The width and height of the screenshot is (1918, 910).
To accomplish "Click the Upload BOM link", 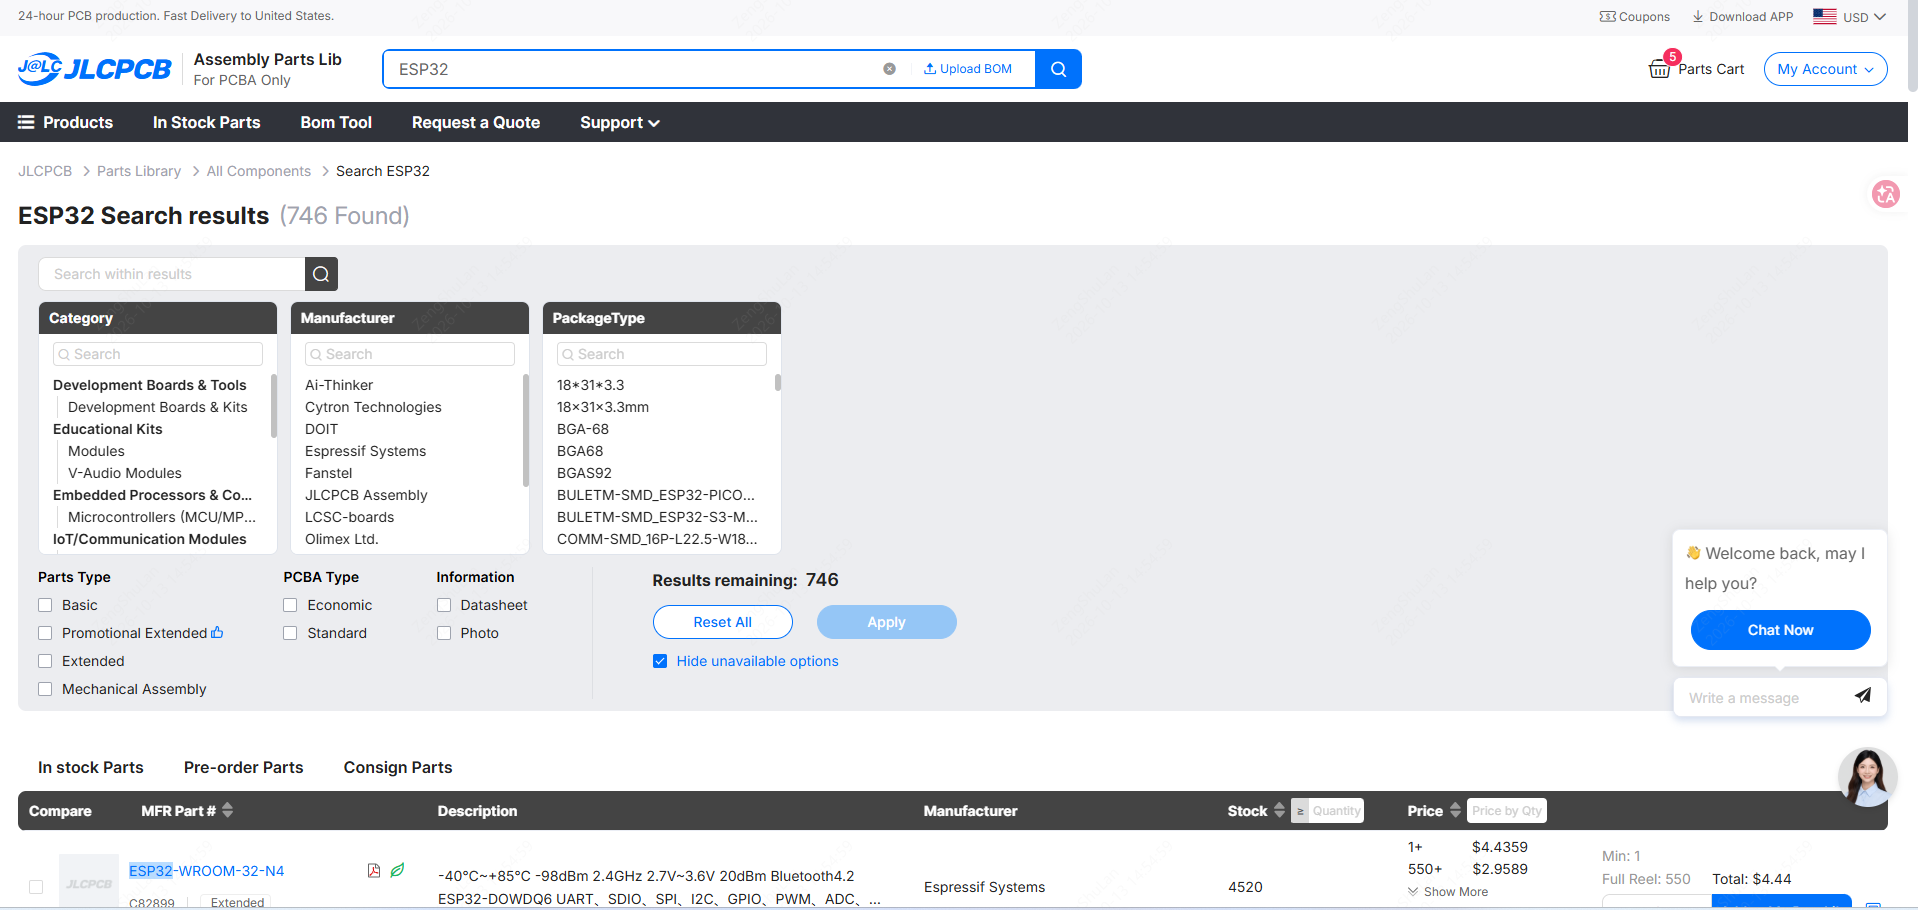I will 967,69.
